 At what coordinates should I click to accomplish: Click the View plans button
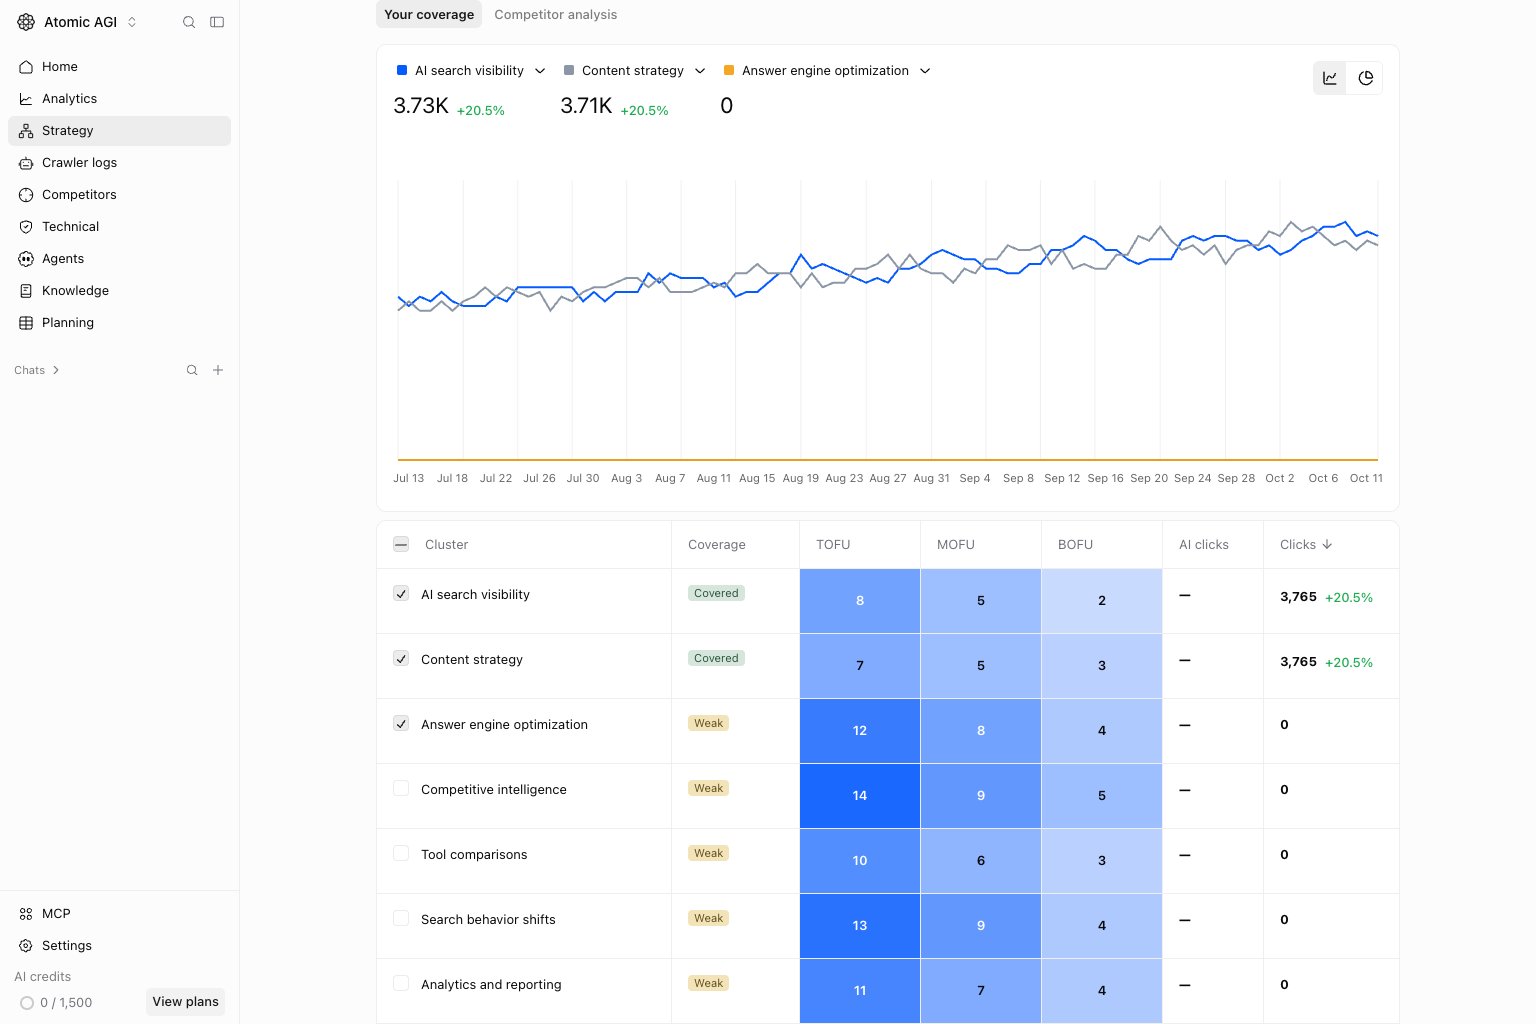185,1002
